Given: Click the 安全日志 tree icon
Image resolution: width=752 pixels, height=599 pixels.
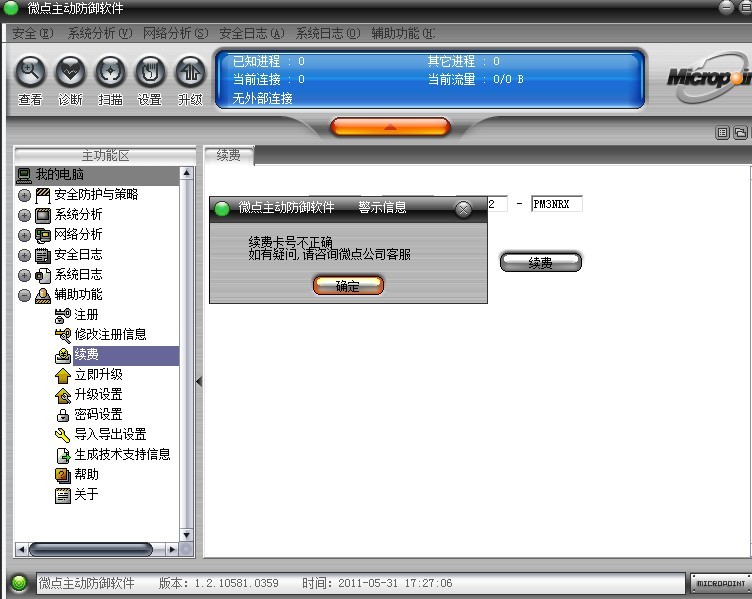Looking at the screenshot, I should point(43,255).
